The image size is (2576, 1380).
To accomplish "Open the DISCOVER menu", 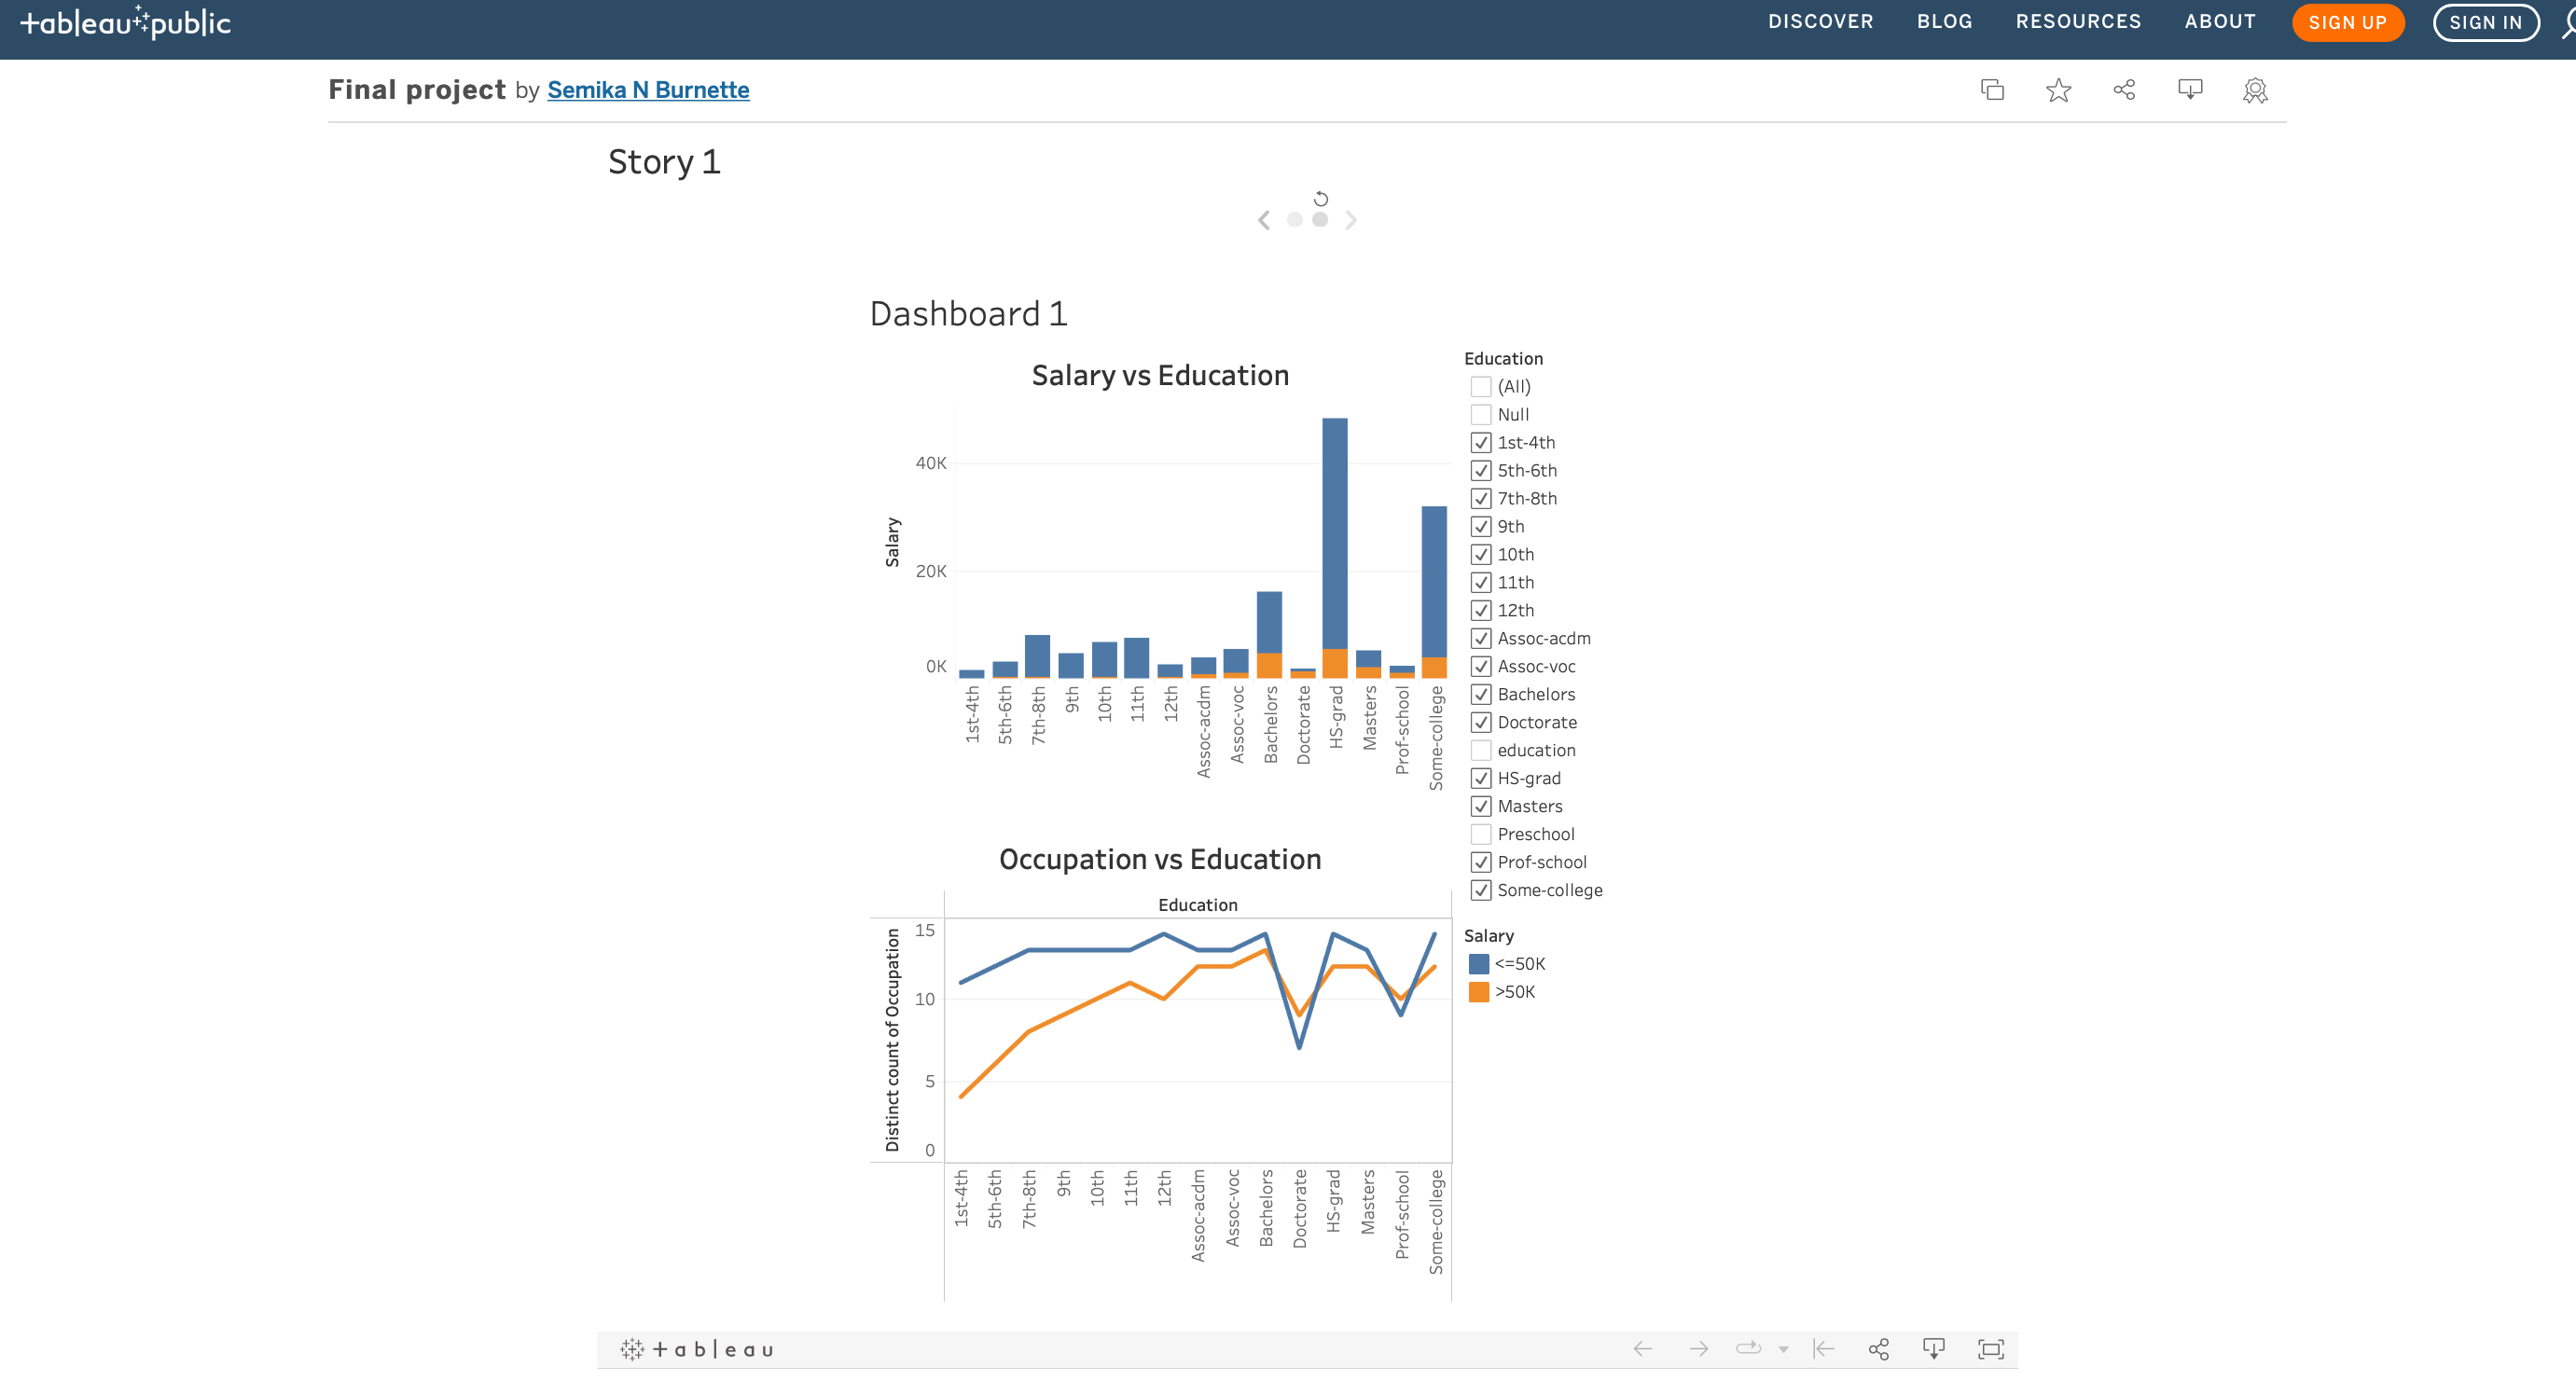I will pyautogui.click(x=1820, y=22).
